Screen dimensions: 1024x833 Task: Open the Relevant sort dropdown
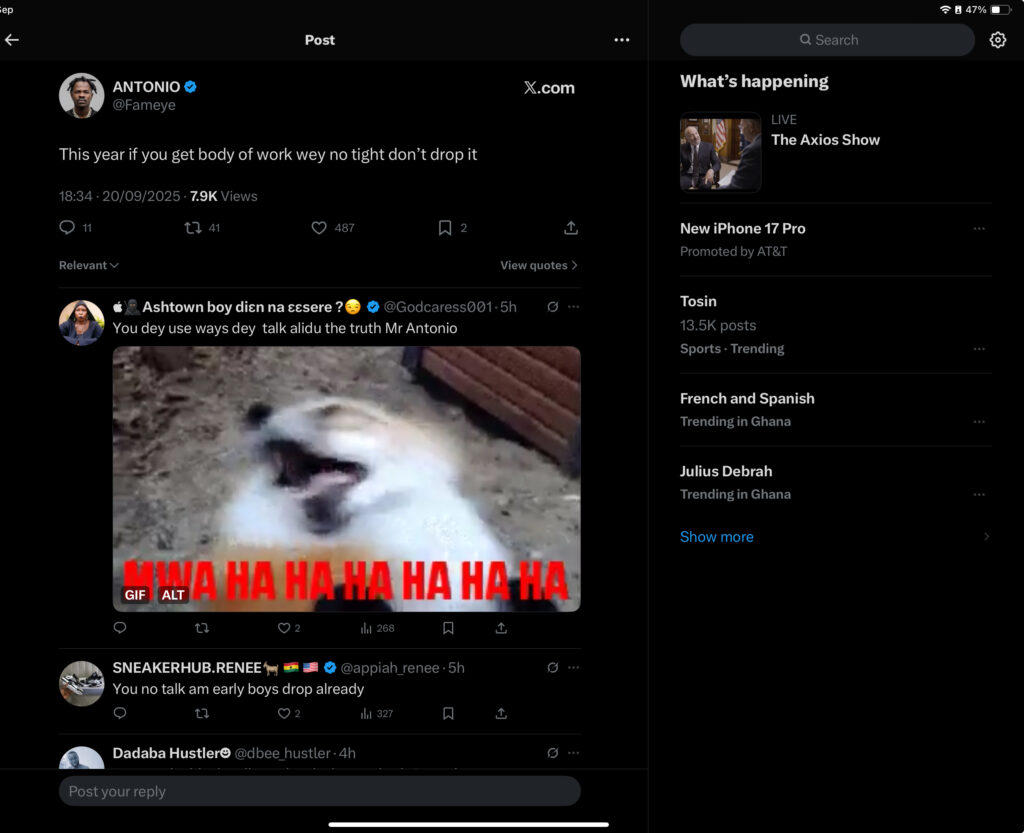(x=89, y=266)
